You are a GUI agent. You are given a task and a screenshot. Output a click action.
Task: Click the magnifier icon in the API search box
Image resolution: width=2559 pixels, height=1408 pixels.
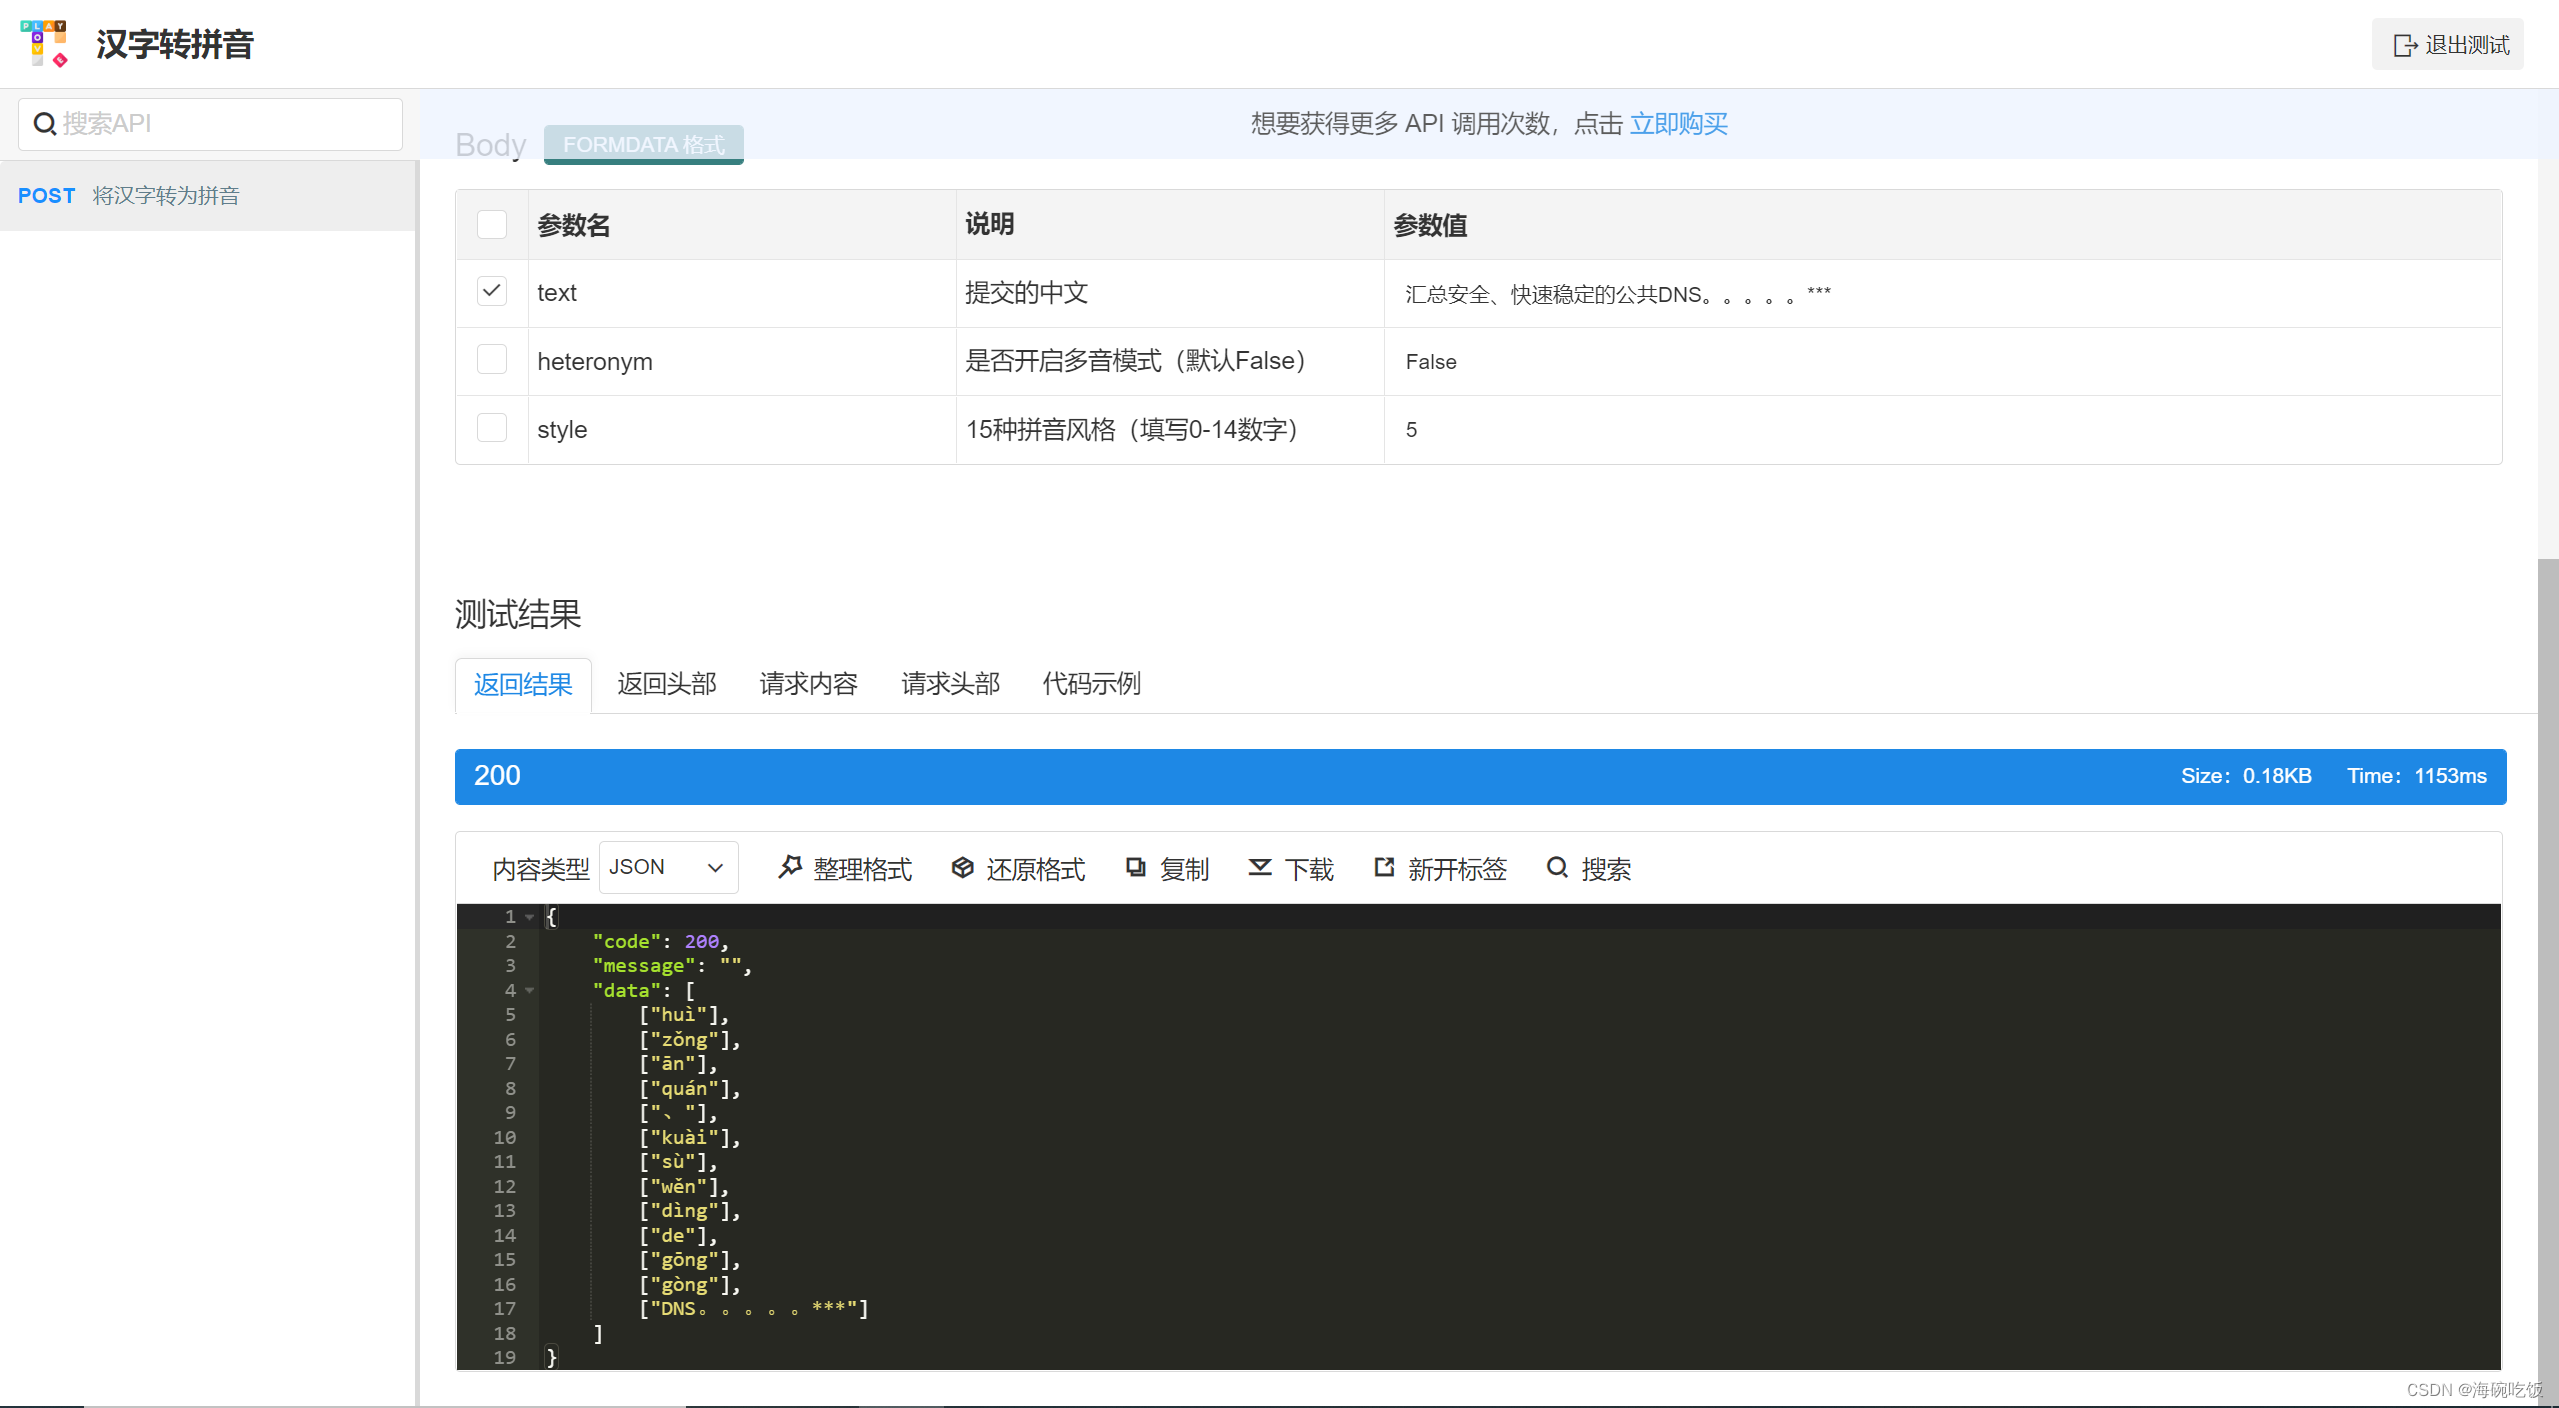coord(45,123)
